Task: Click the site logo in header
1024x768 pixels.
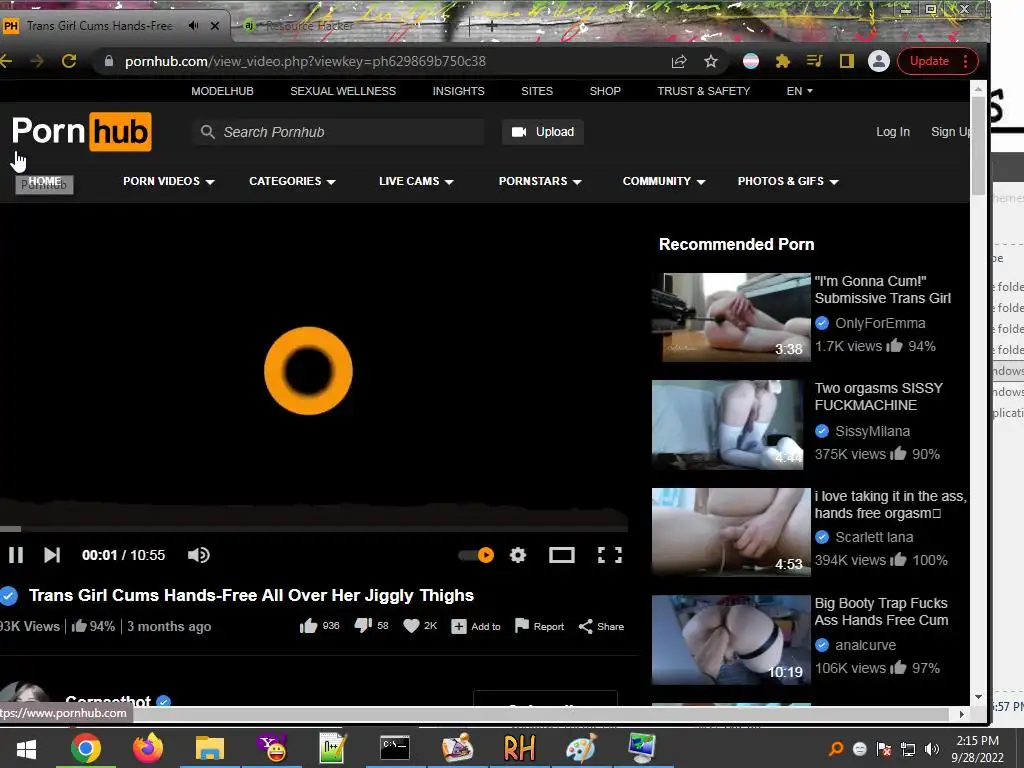Action: coord(82,131)
